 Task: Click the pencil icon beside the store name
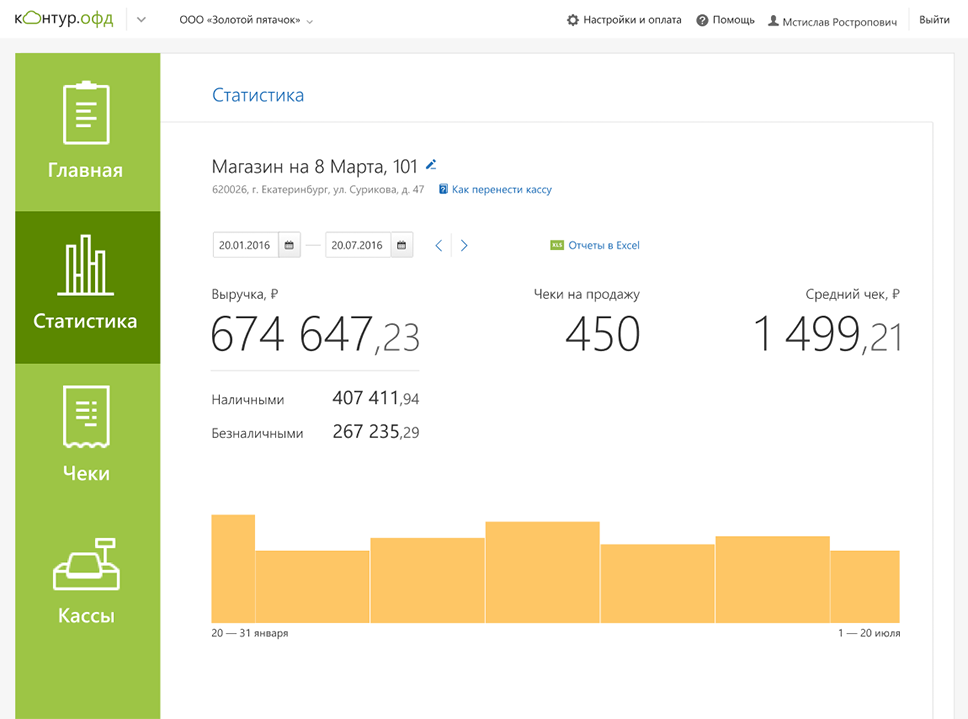(x=431, y=165)
